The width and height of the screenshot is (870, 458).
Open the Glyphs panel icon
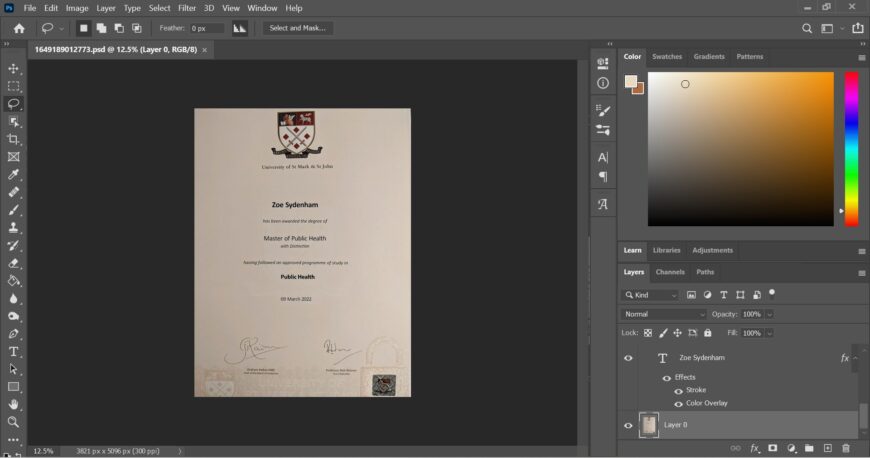[x=603, y=204]
